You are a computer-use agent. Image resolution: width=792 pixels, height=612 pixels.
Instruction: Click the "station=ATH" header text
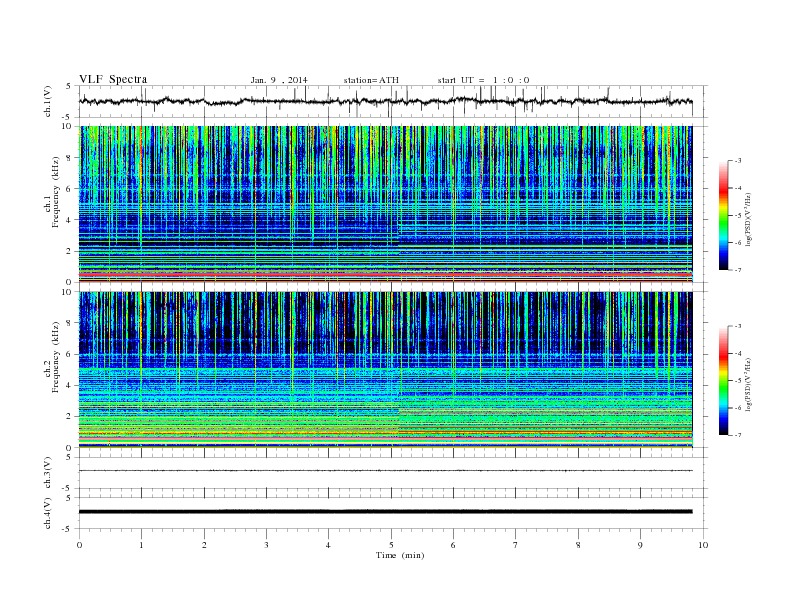(371, 80)
